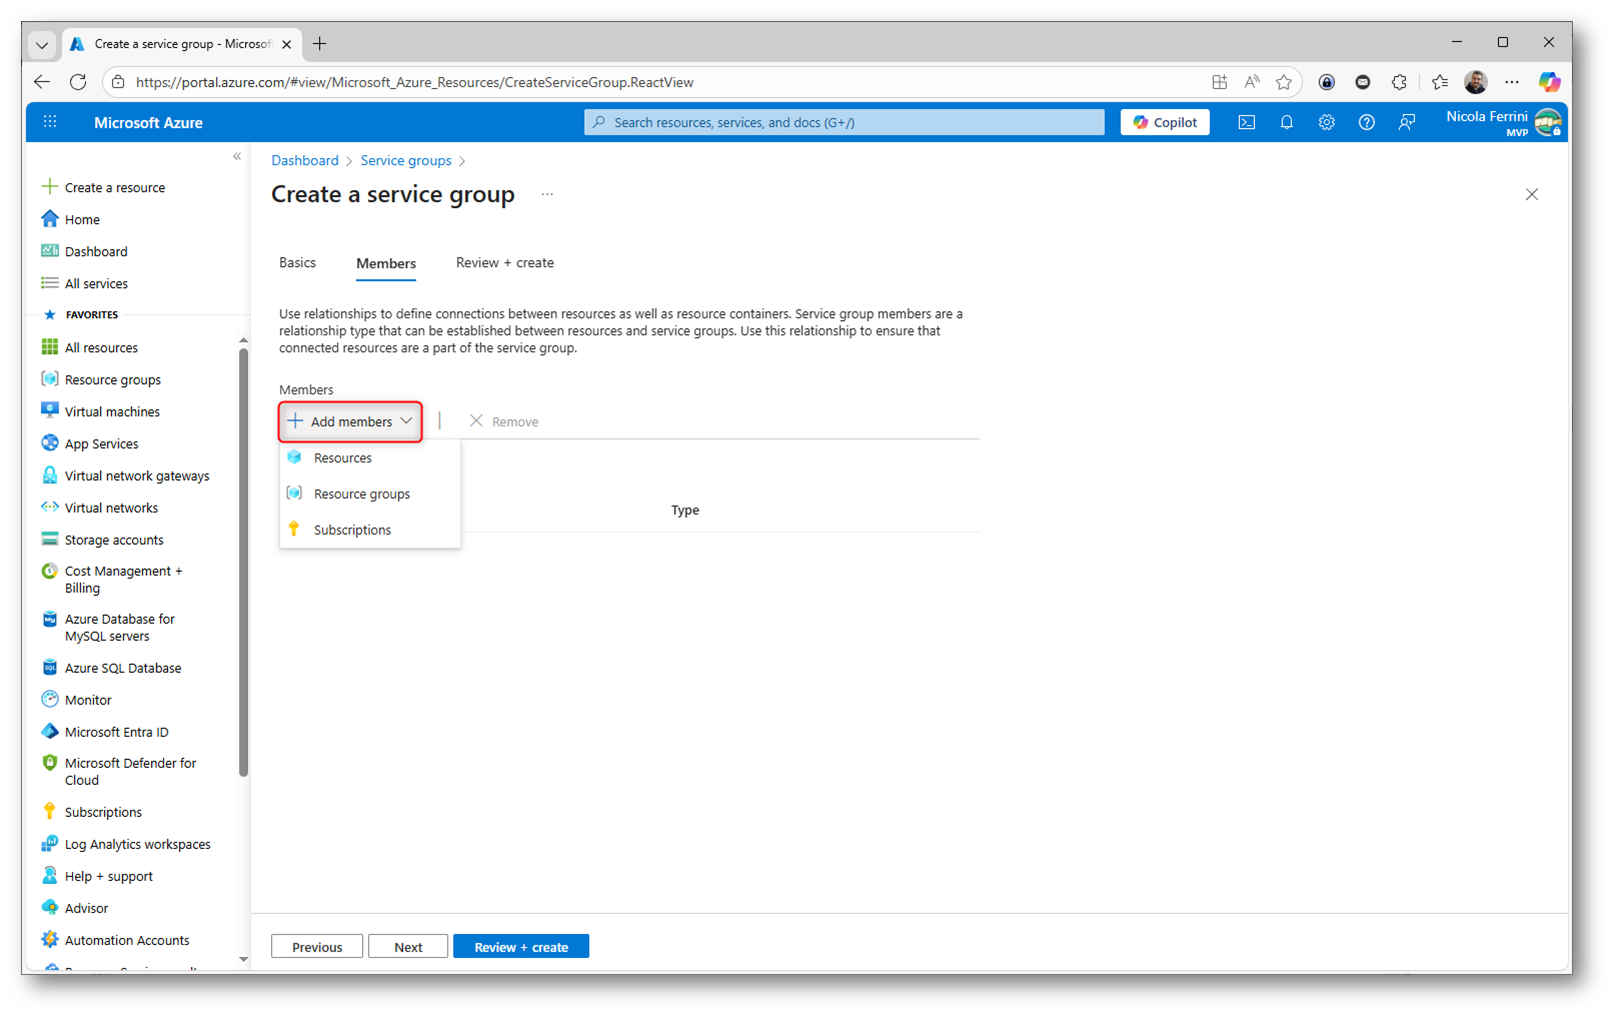Open Storage accounts from favorites
This screenshot has width=1615, height=1017.
[113, 540]
